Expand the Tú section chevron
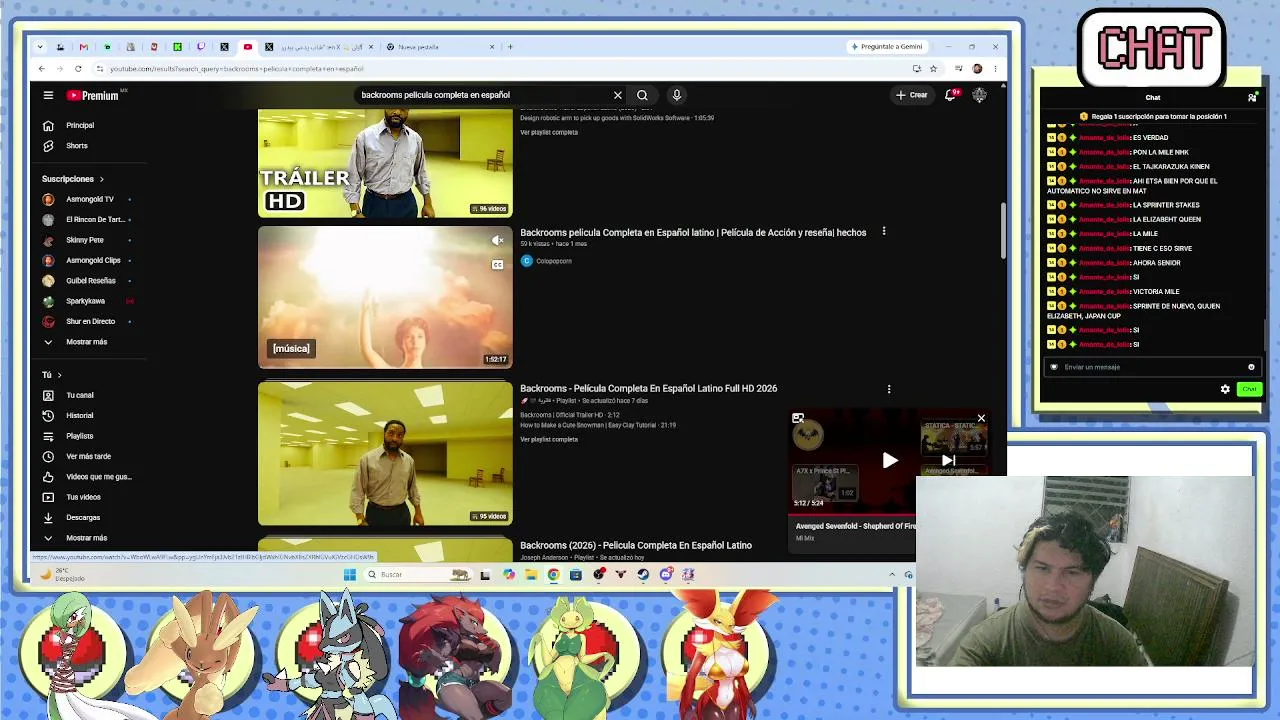The image size is (1280, 720). pos(59,375)
